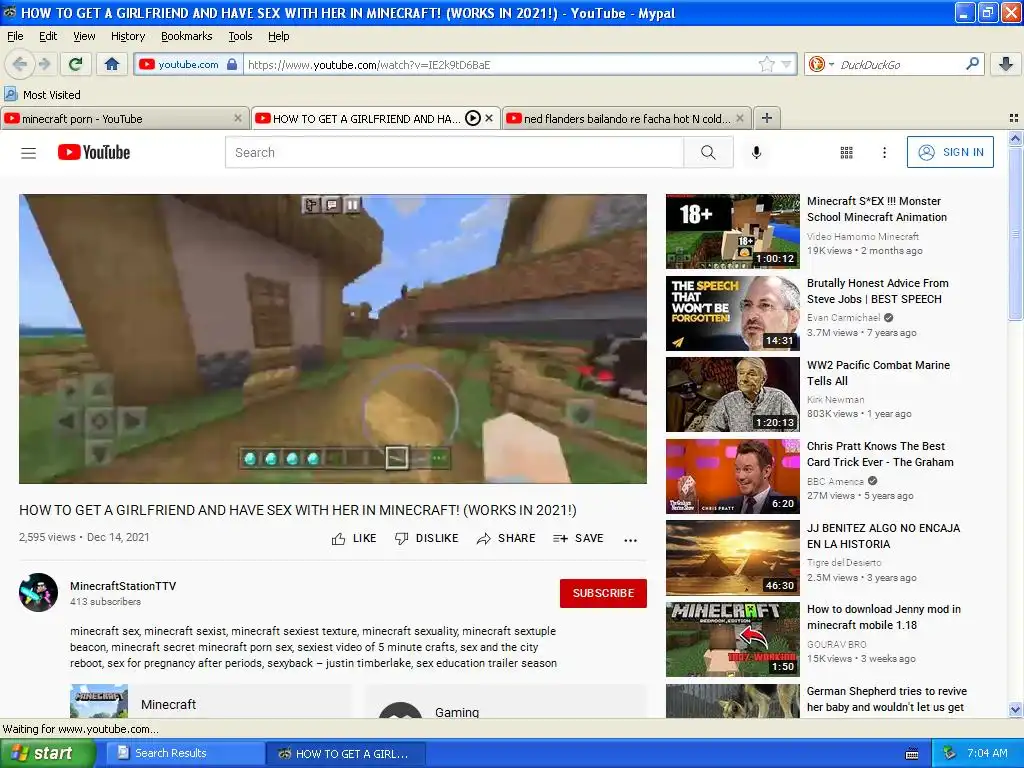The image size is (1024, 768).
Task: Click the SIGN IN button
Action: pyautogui.click(x=950, y=152)
